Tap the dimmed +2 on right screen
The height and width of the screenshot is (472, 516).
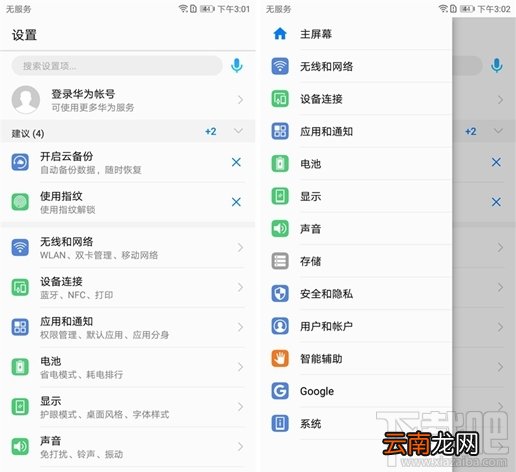point(471,131)
